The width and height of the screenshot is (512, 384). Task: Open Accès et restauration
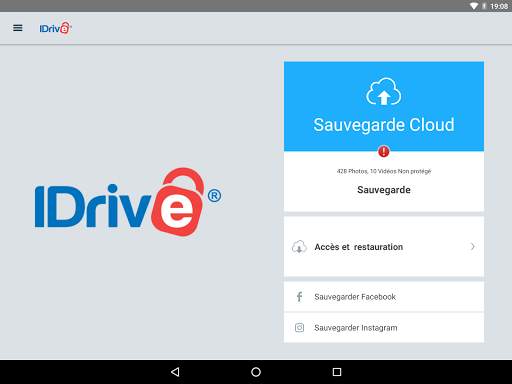tap(384, 246)
